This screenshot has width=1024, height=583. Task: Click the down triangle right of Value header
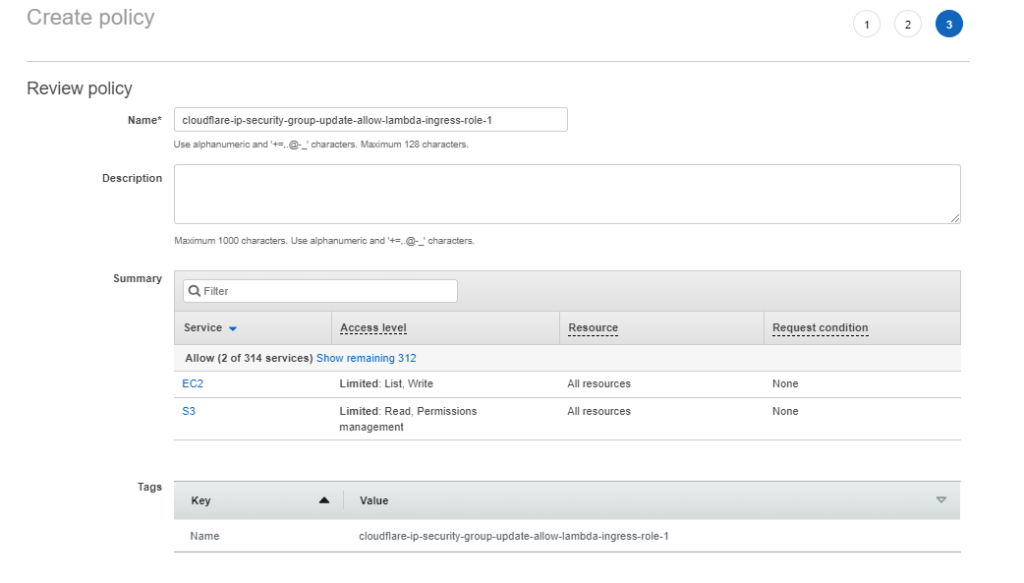click(940, 500)
